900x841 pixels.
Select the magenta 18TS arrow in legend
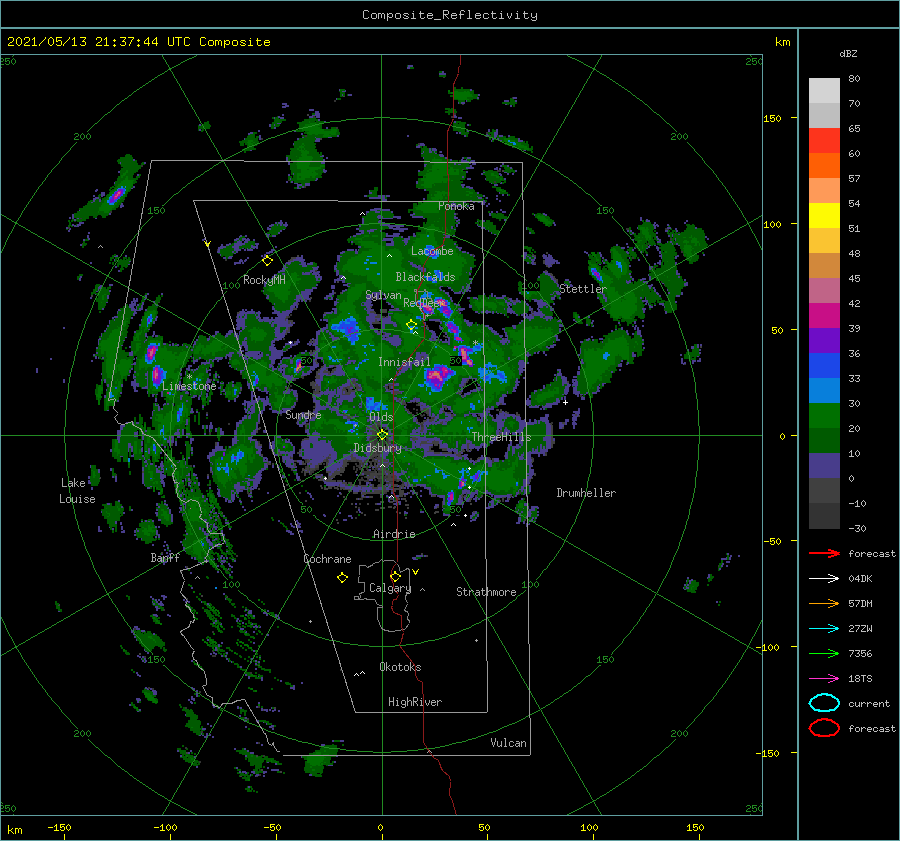pyautogui.click(x=824, y=679)
